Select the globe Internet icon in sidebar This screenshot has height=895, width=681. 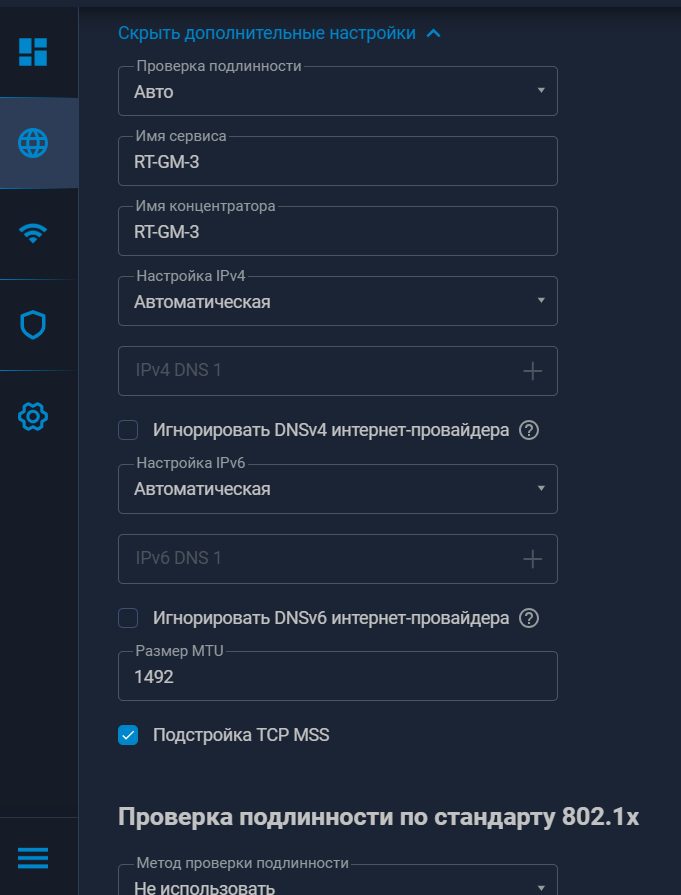pyautogui.click(x=33, y=143)
